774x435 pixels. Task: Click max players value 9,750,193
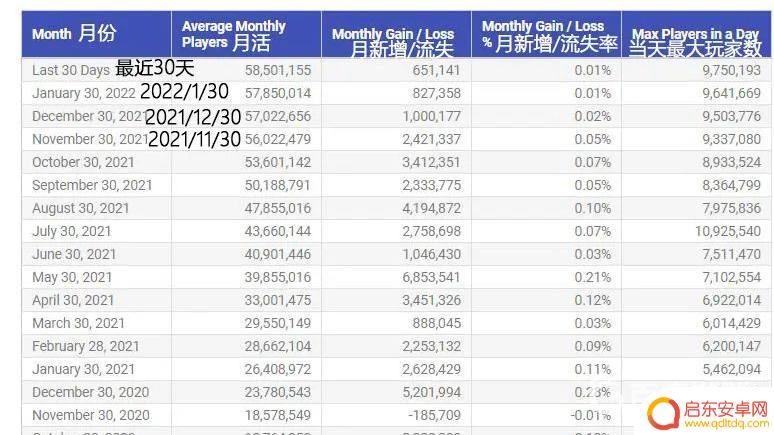tap(732, 70)
